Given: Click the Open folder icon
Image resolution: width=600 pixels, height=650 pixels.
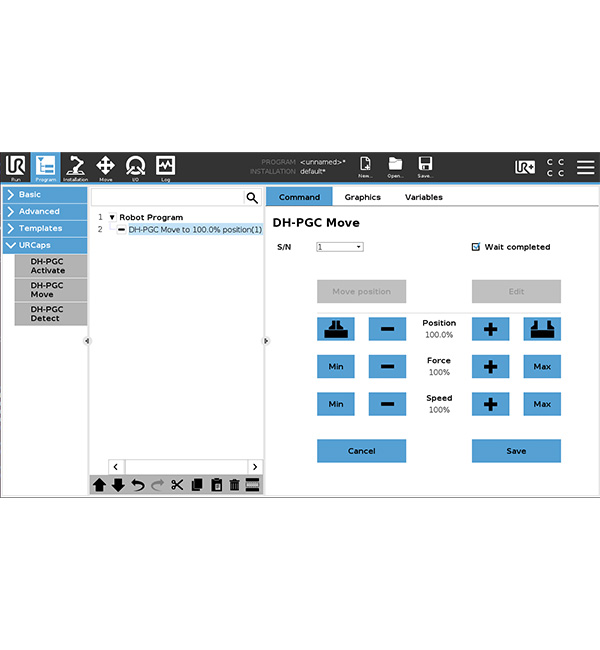Looking at the screenshot, I should tap(395, 167).
